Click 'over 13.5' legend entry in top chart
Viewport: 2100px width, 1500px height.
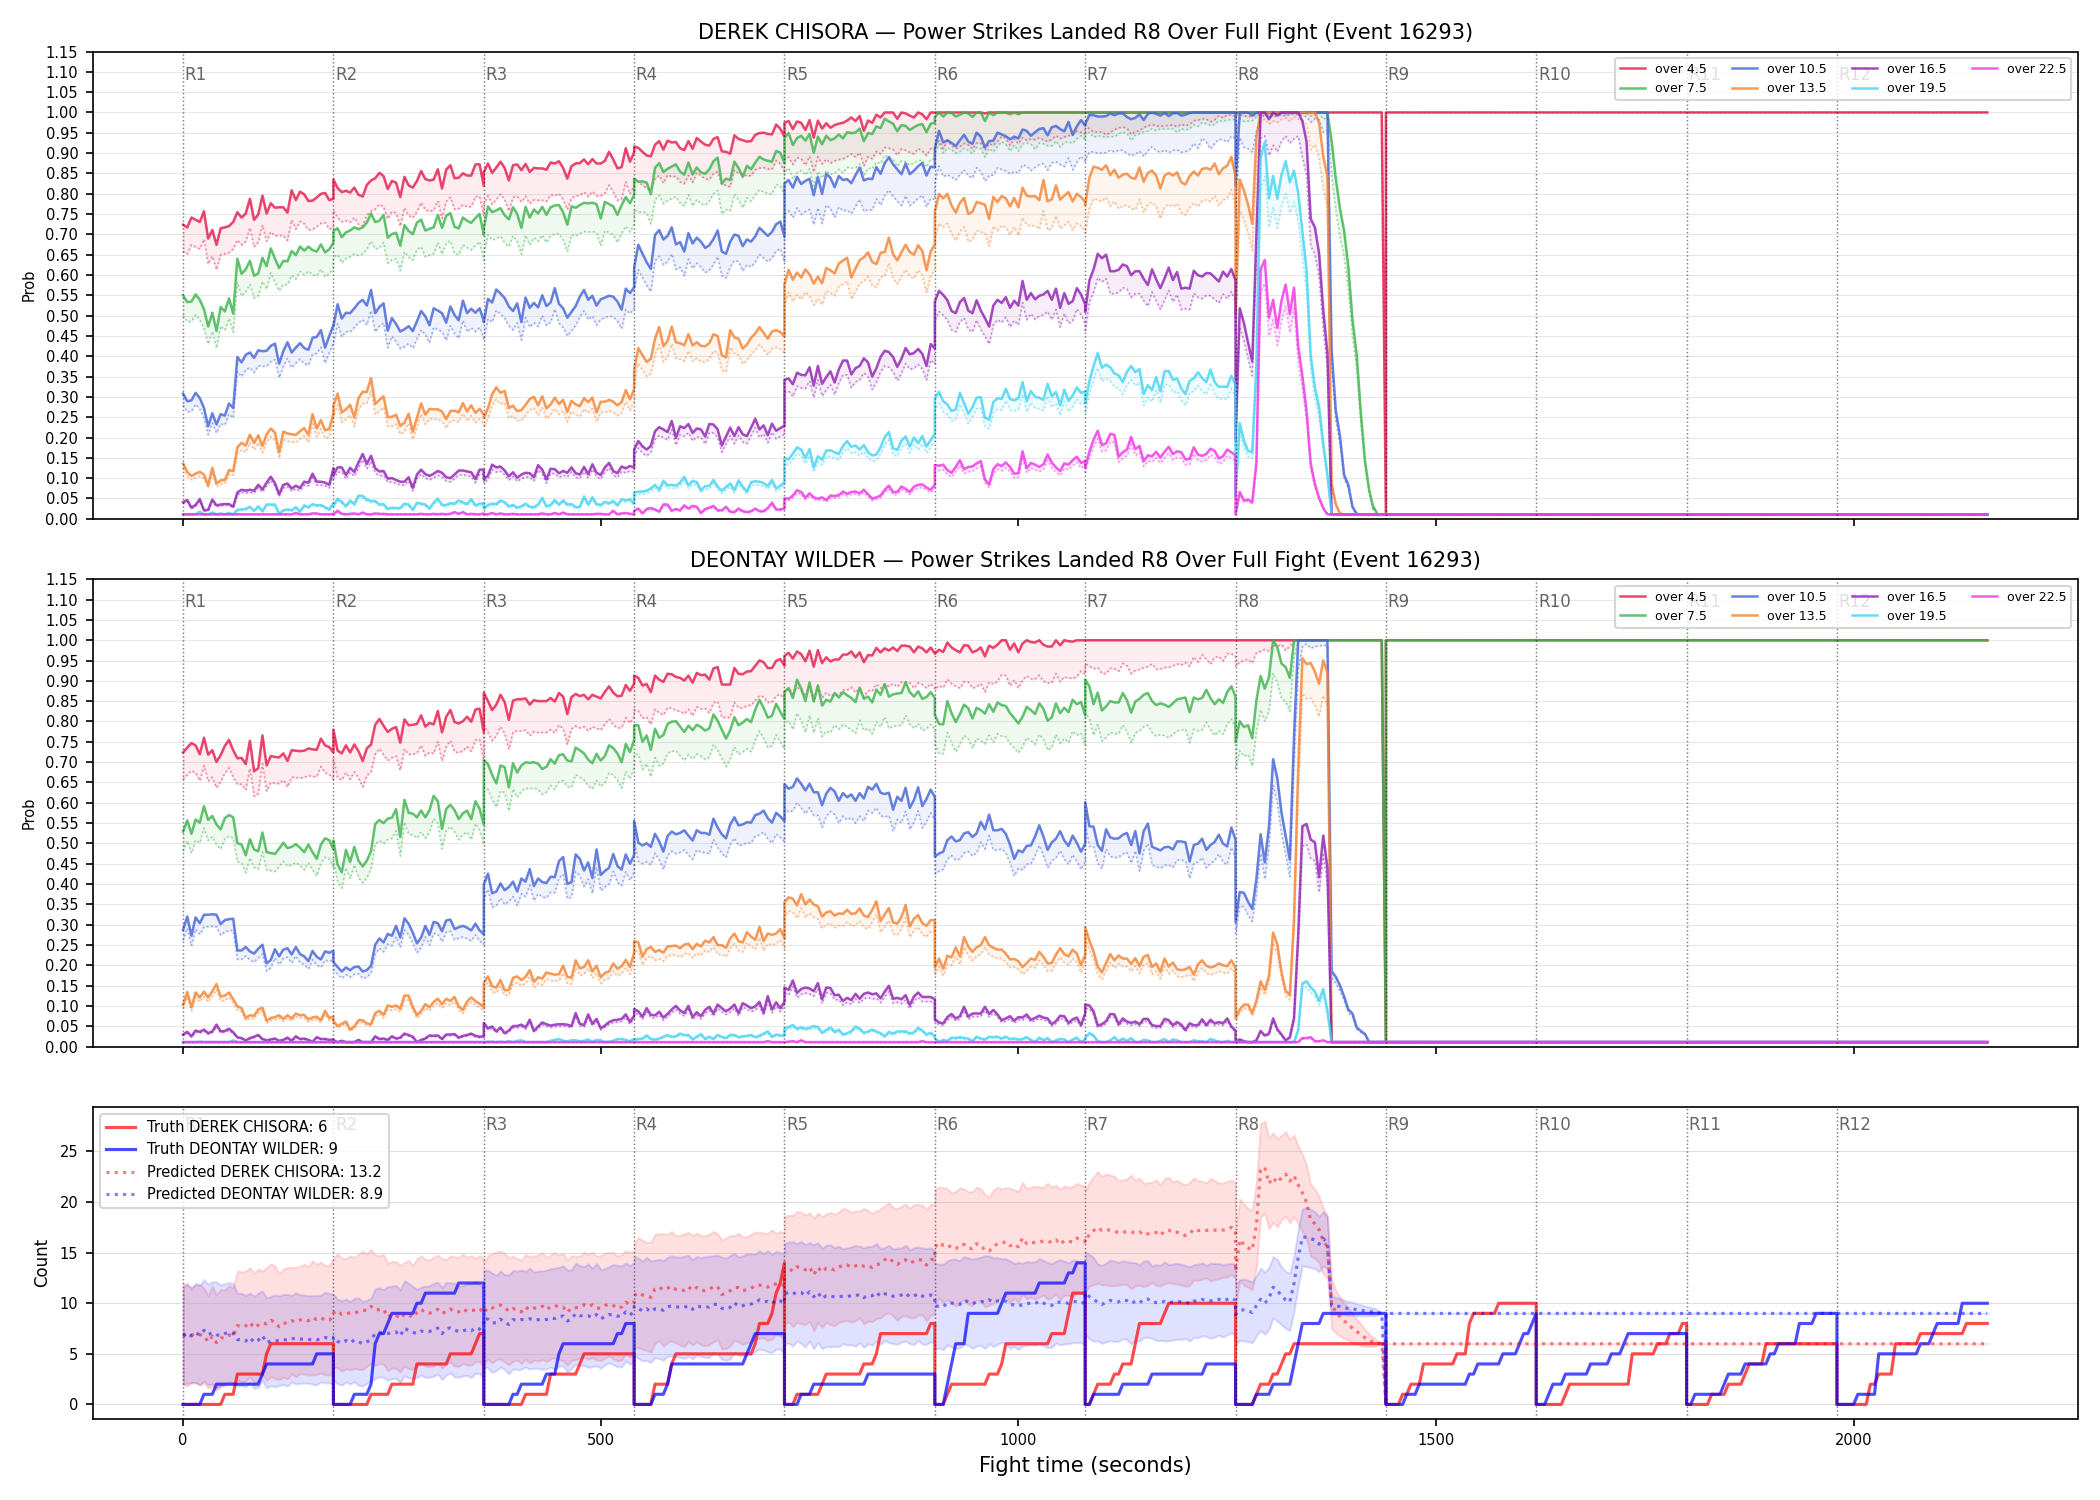click(x=1778, y=88)
